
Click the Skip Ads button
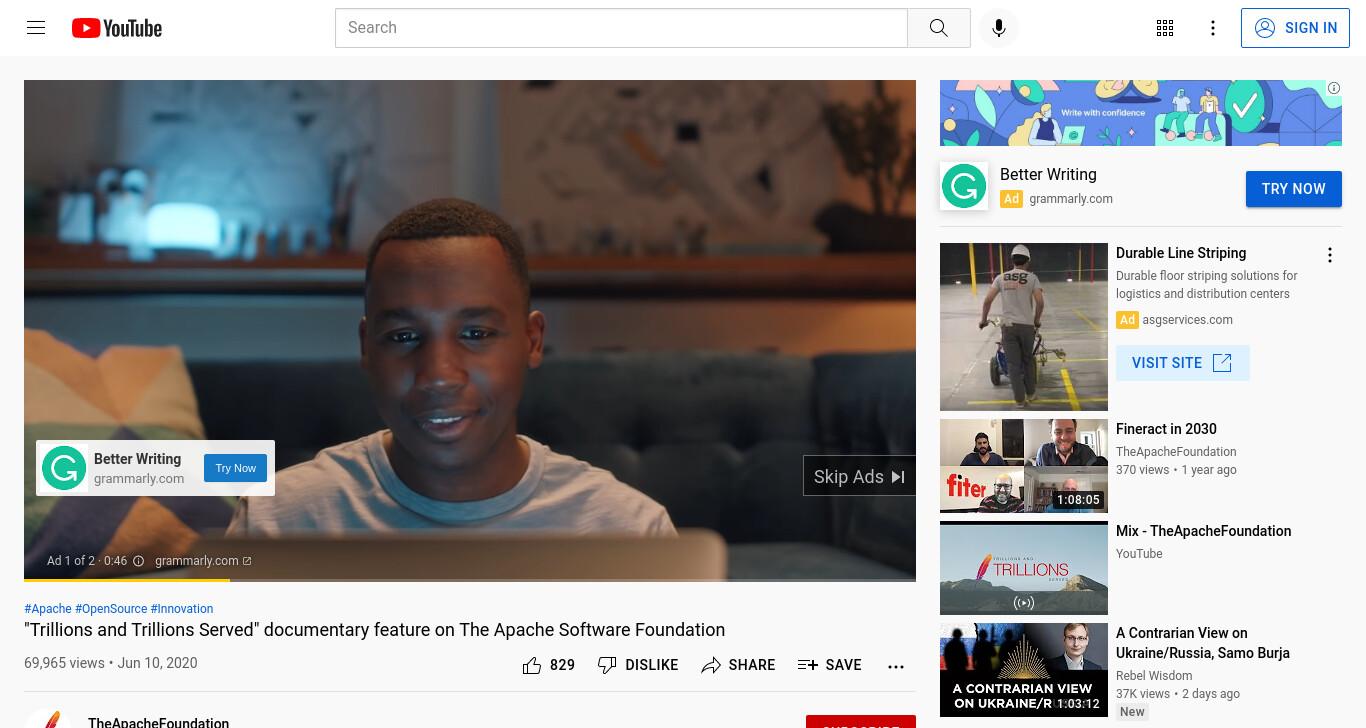(859, 476)
